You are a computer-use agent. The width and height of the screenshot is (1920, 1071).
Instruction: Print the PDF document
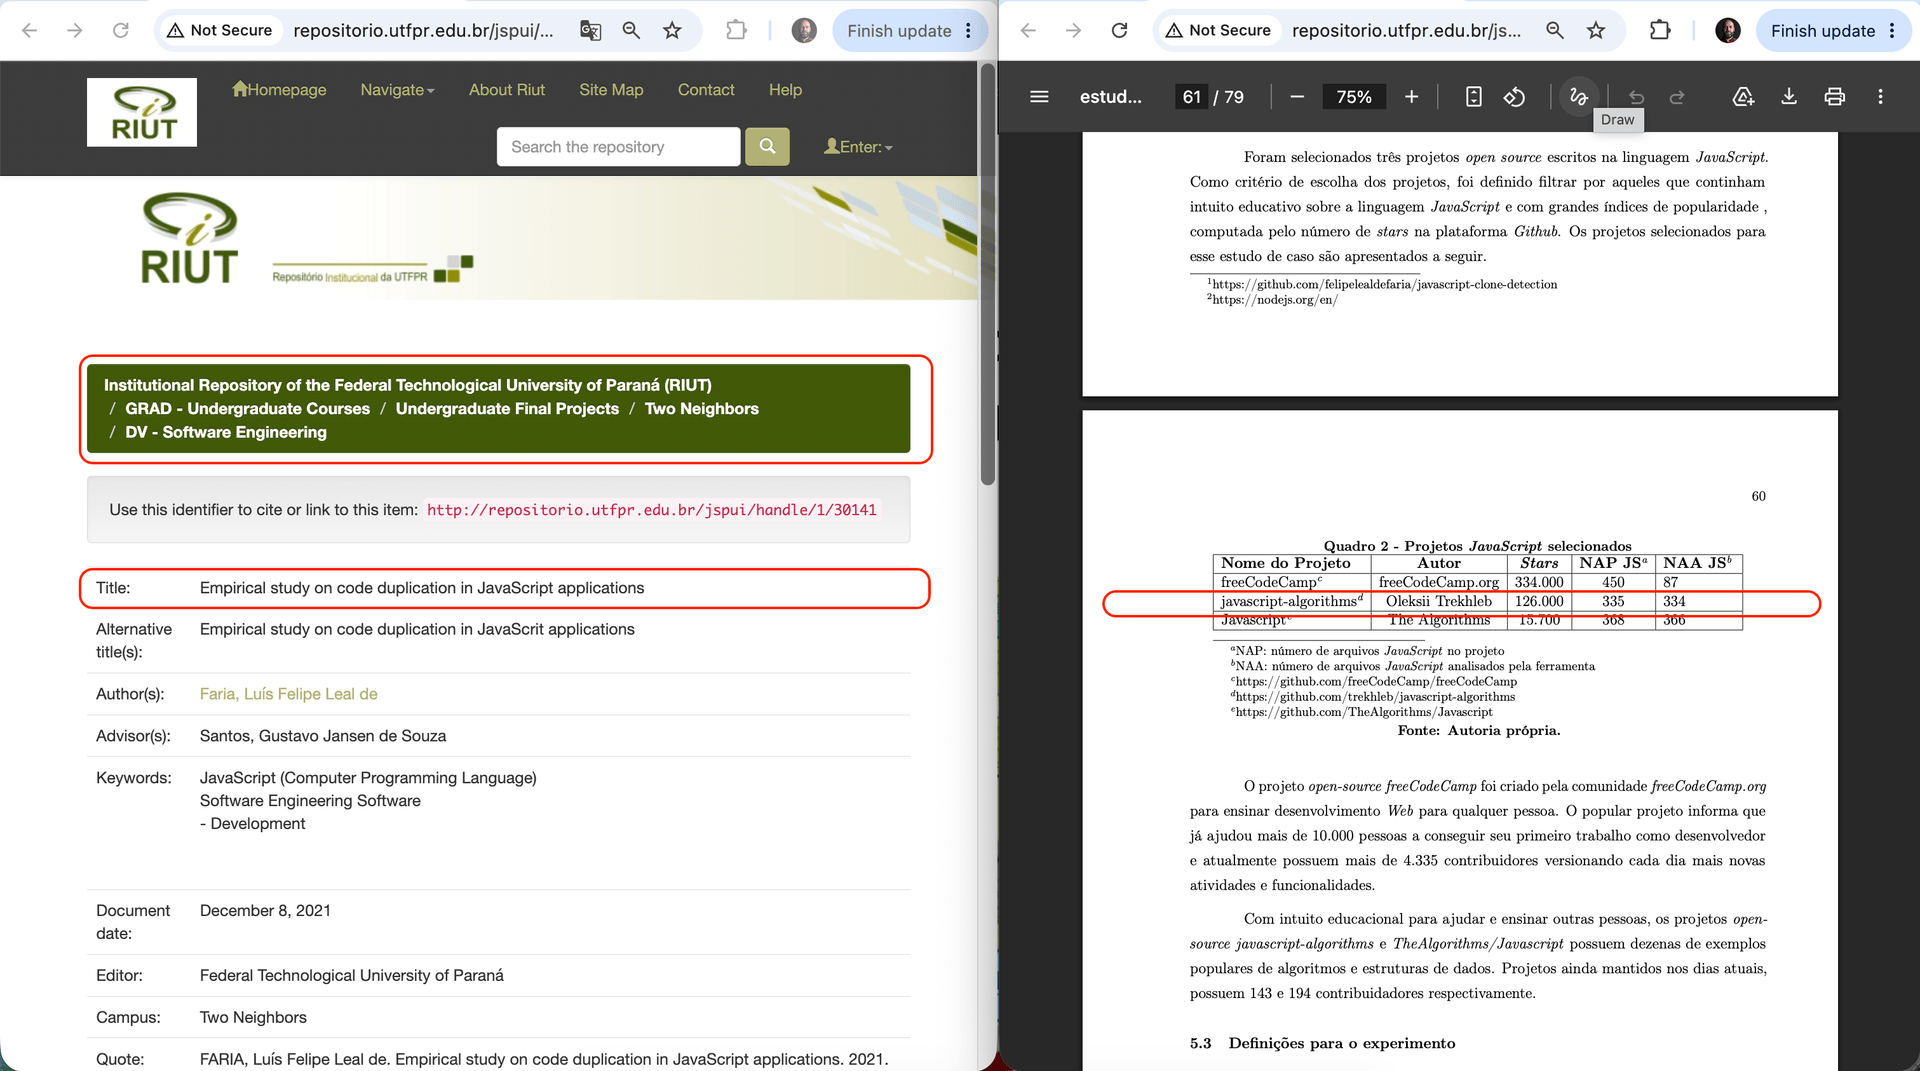point(1834,97)
